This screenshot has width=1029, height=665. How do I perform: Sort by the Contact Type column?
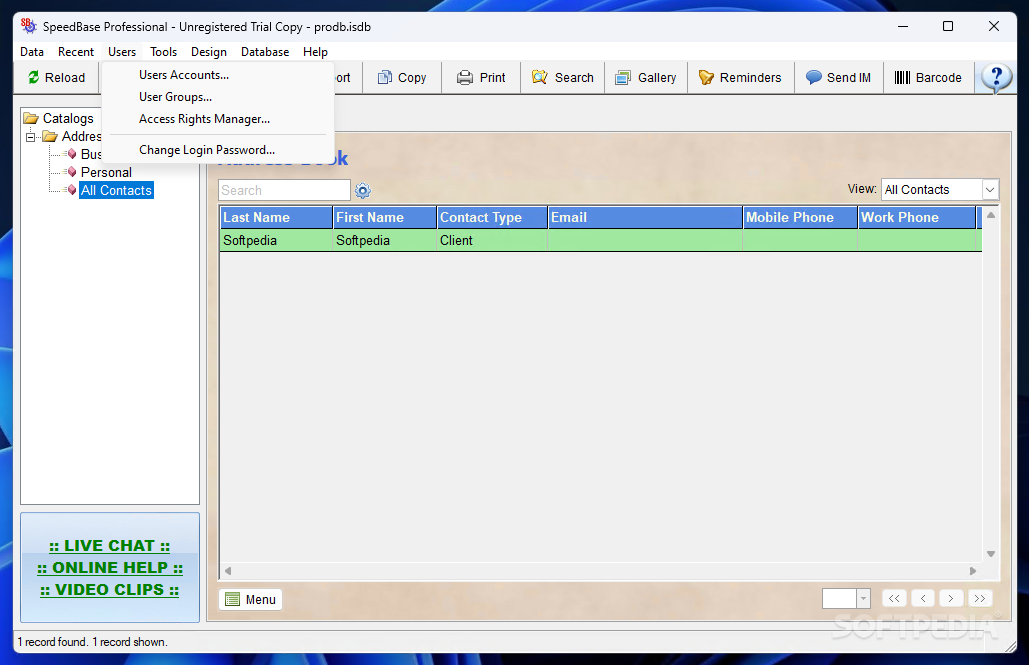click(492, 217)
